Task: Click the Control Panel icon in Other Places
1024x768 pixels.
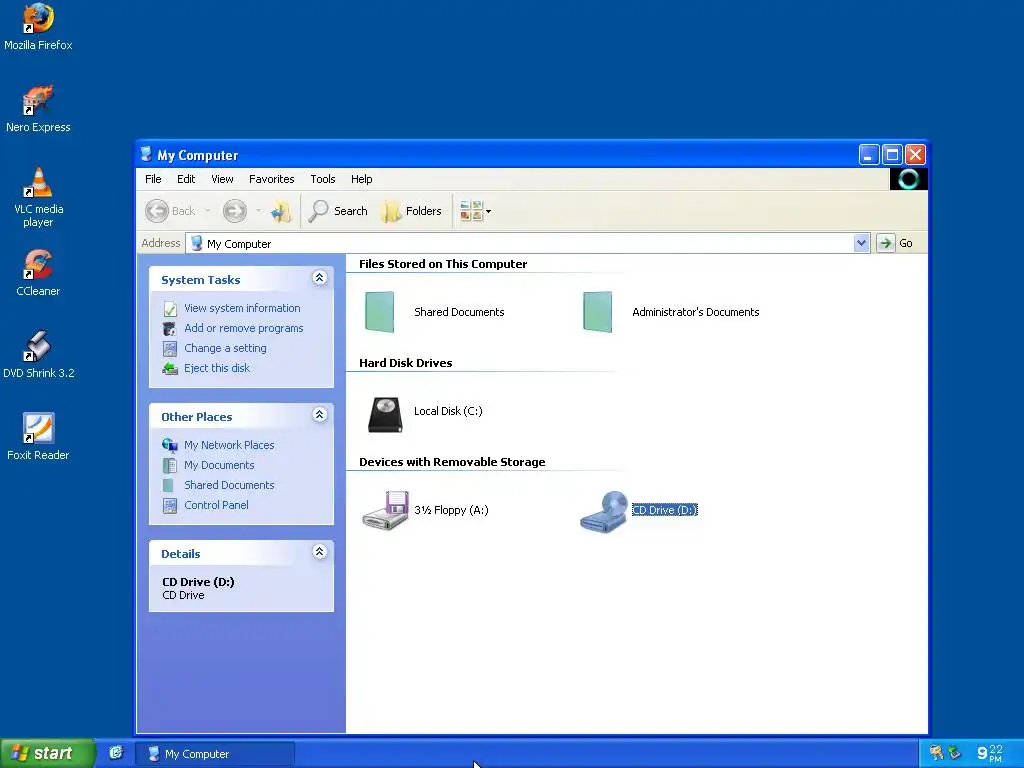Action: (x=170, y=505)
